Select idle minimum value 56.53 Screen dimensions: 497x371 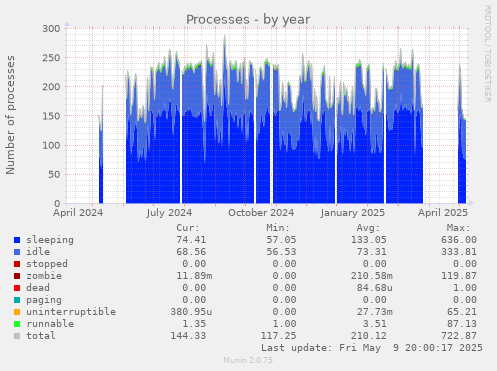pyautogui.click(x=281, y=252)
